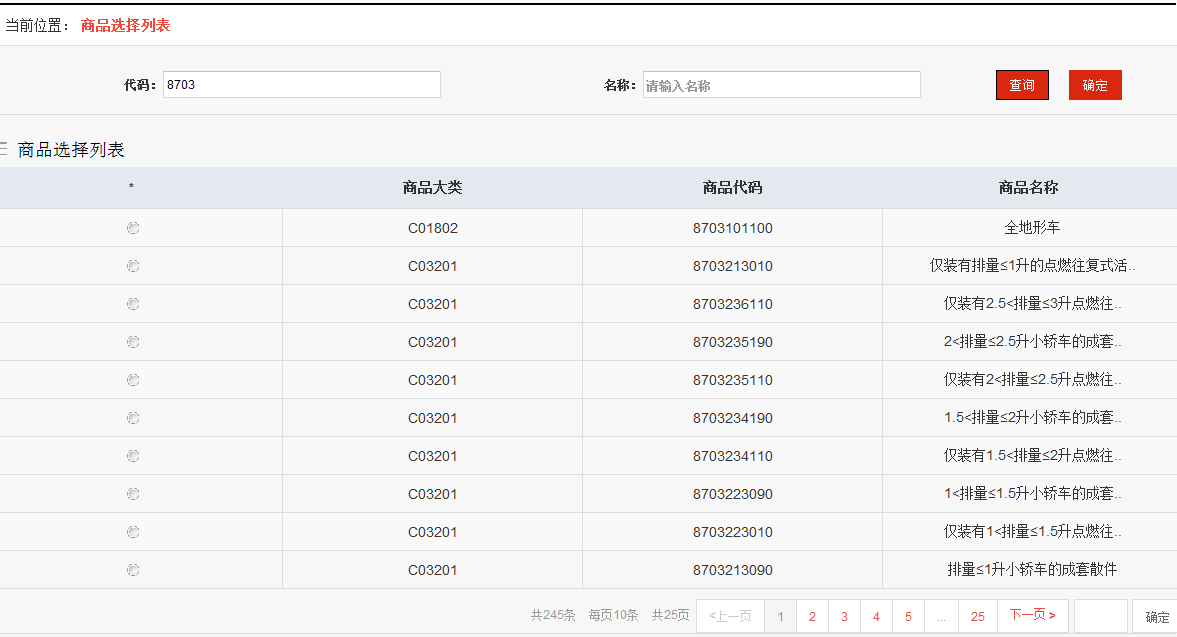Select the radio button for 排量≤1升小轿车的成套散件
Viewport: 1177px width, 637px height.
[133, 569]
